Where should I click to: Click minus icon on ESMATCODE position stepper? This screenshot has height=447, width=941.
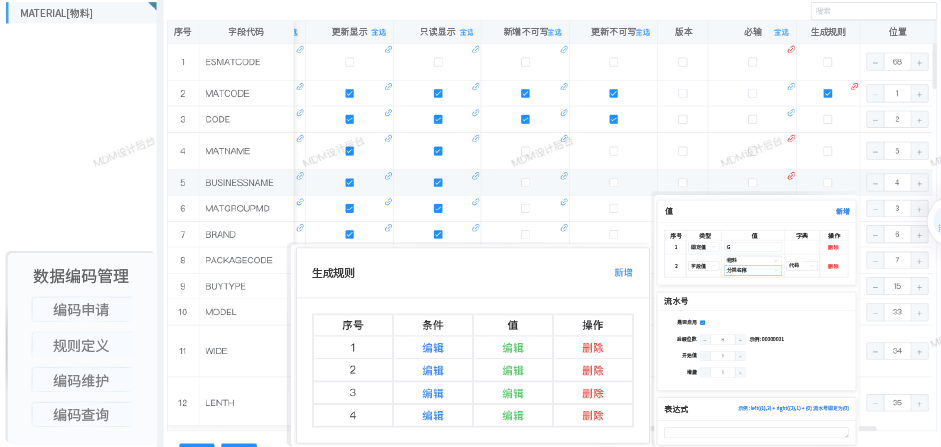[x=875, y=62]
